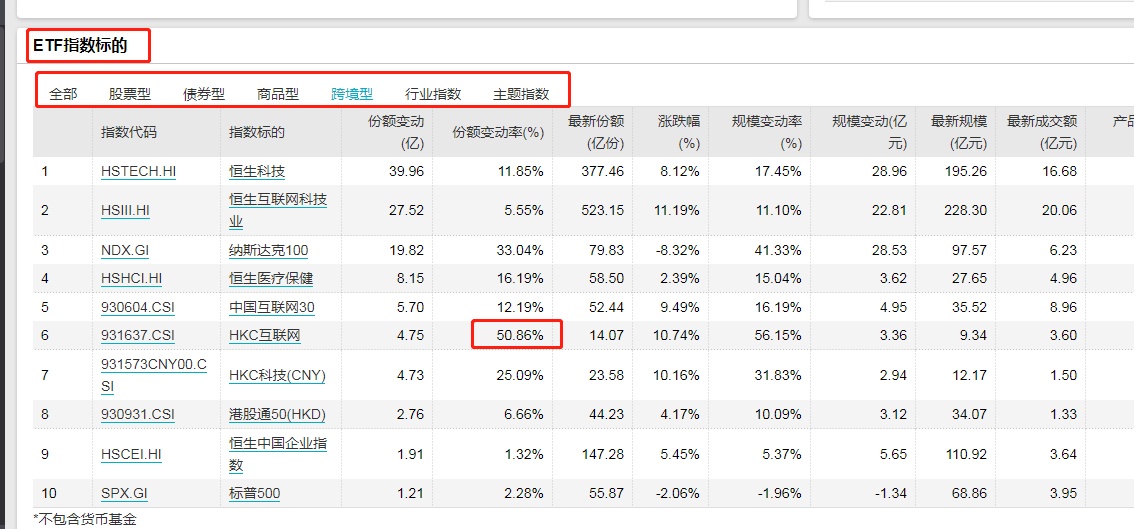Switch to the 商品型 tab

pyautogui.click(x=278, y=94)
